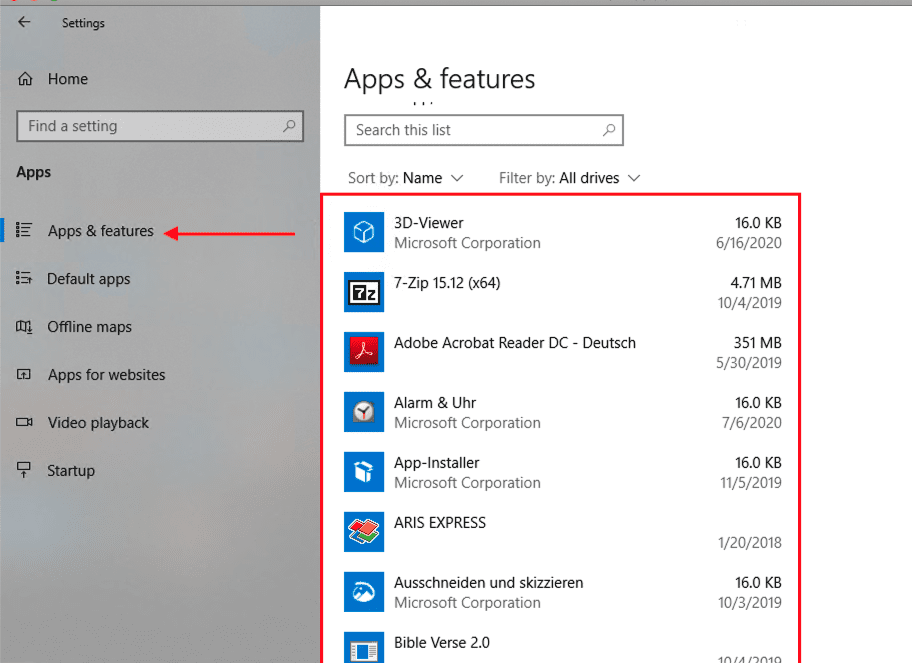912x663 pixels.
Task: Focus the Search this list field
Action: coord(484,130)
